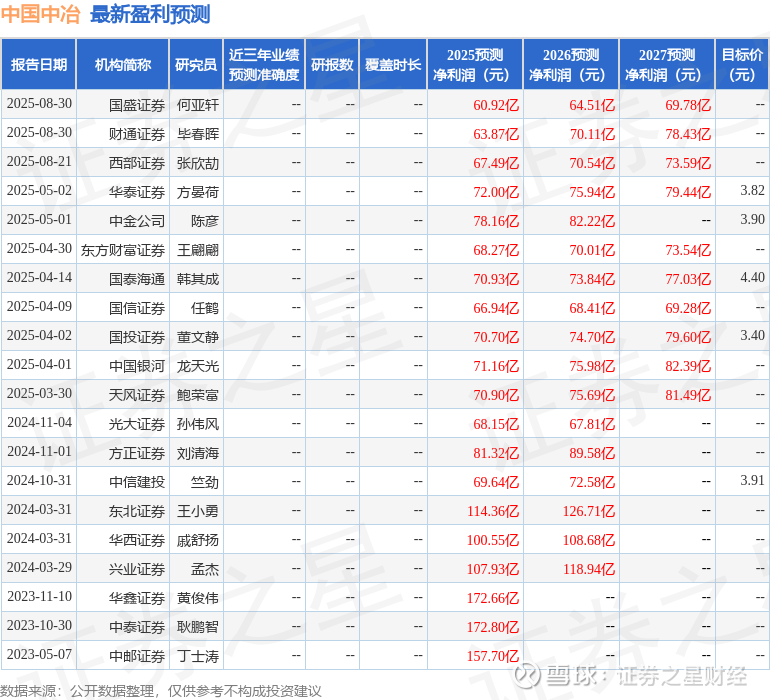
Task: Click the 2023-10-30 report date
Action: tap(39, 625)
